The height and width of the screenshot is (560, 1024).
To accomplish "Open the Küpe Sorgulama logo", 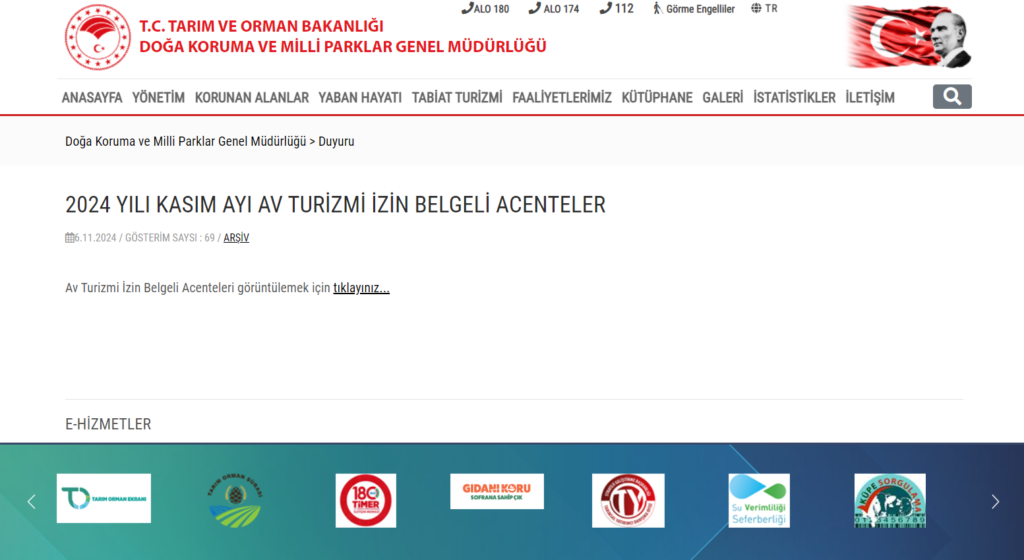I will (x=890, y=500).
